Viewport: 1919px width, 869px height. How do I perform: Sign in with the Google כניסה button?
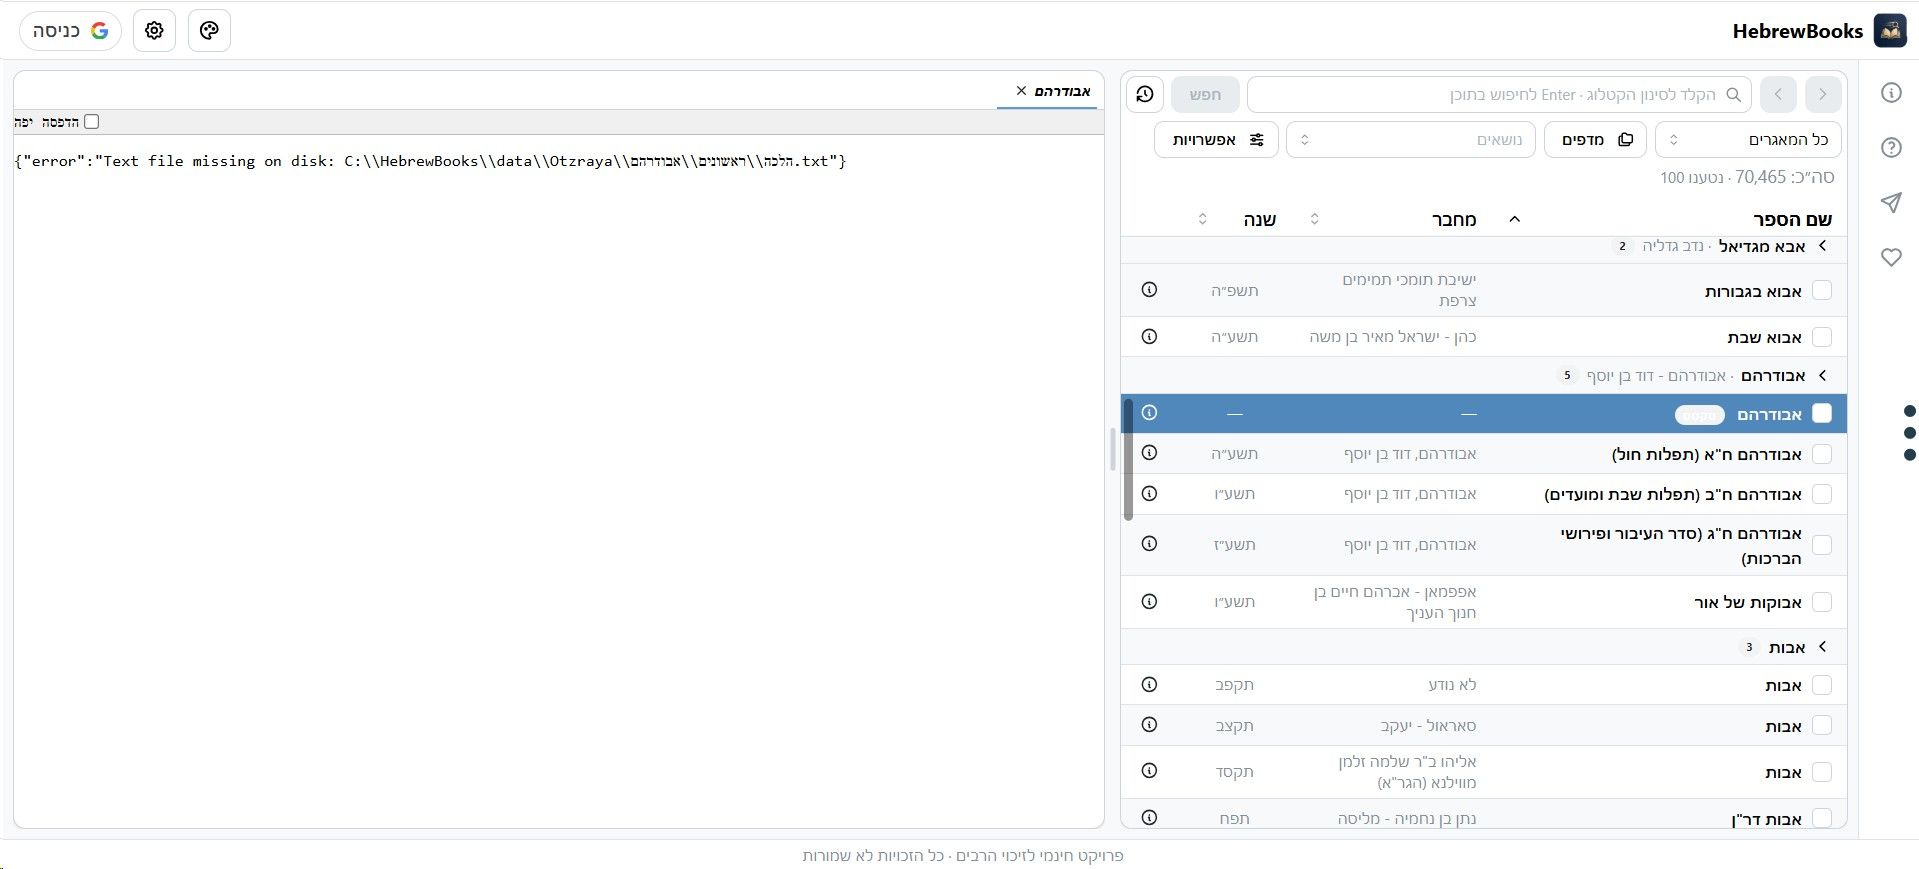coord(70,30)
